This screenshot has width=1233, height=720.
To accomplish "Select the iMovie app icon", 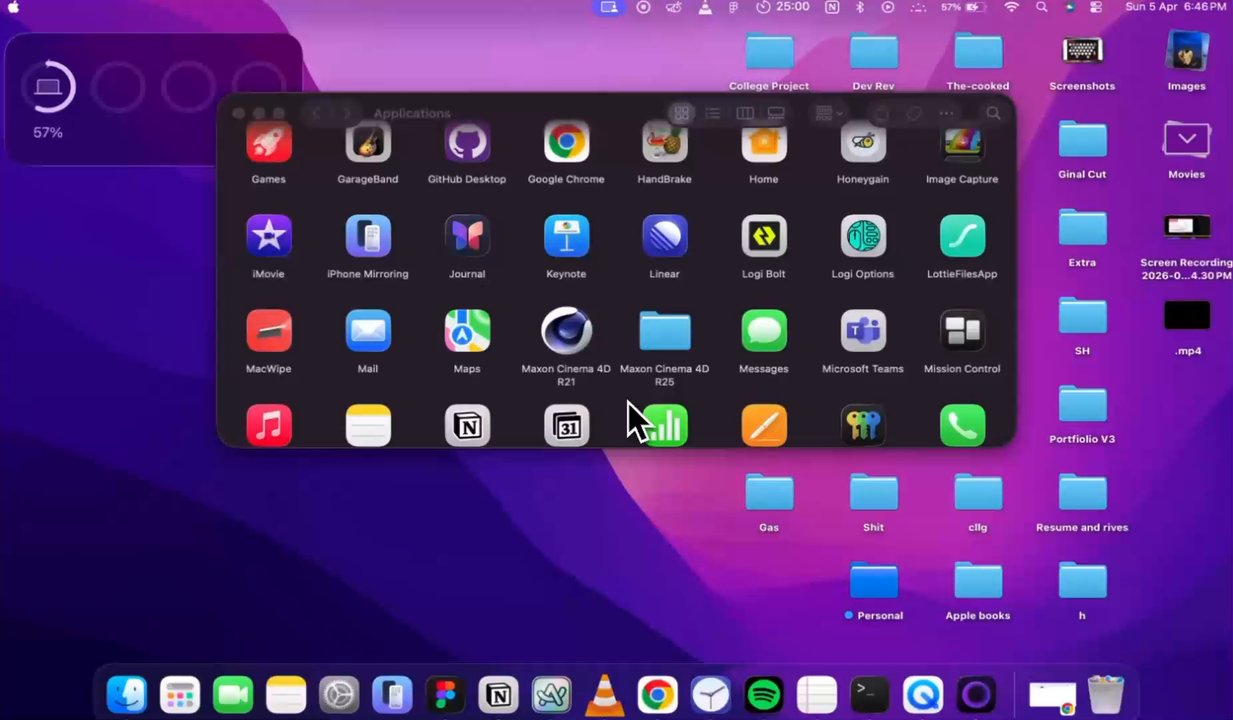I will click(x=269, y=237).
